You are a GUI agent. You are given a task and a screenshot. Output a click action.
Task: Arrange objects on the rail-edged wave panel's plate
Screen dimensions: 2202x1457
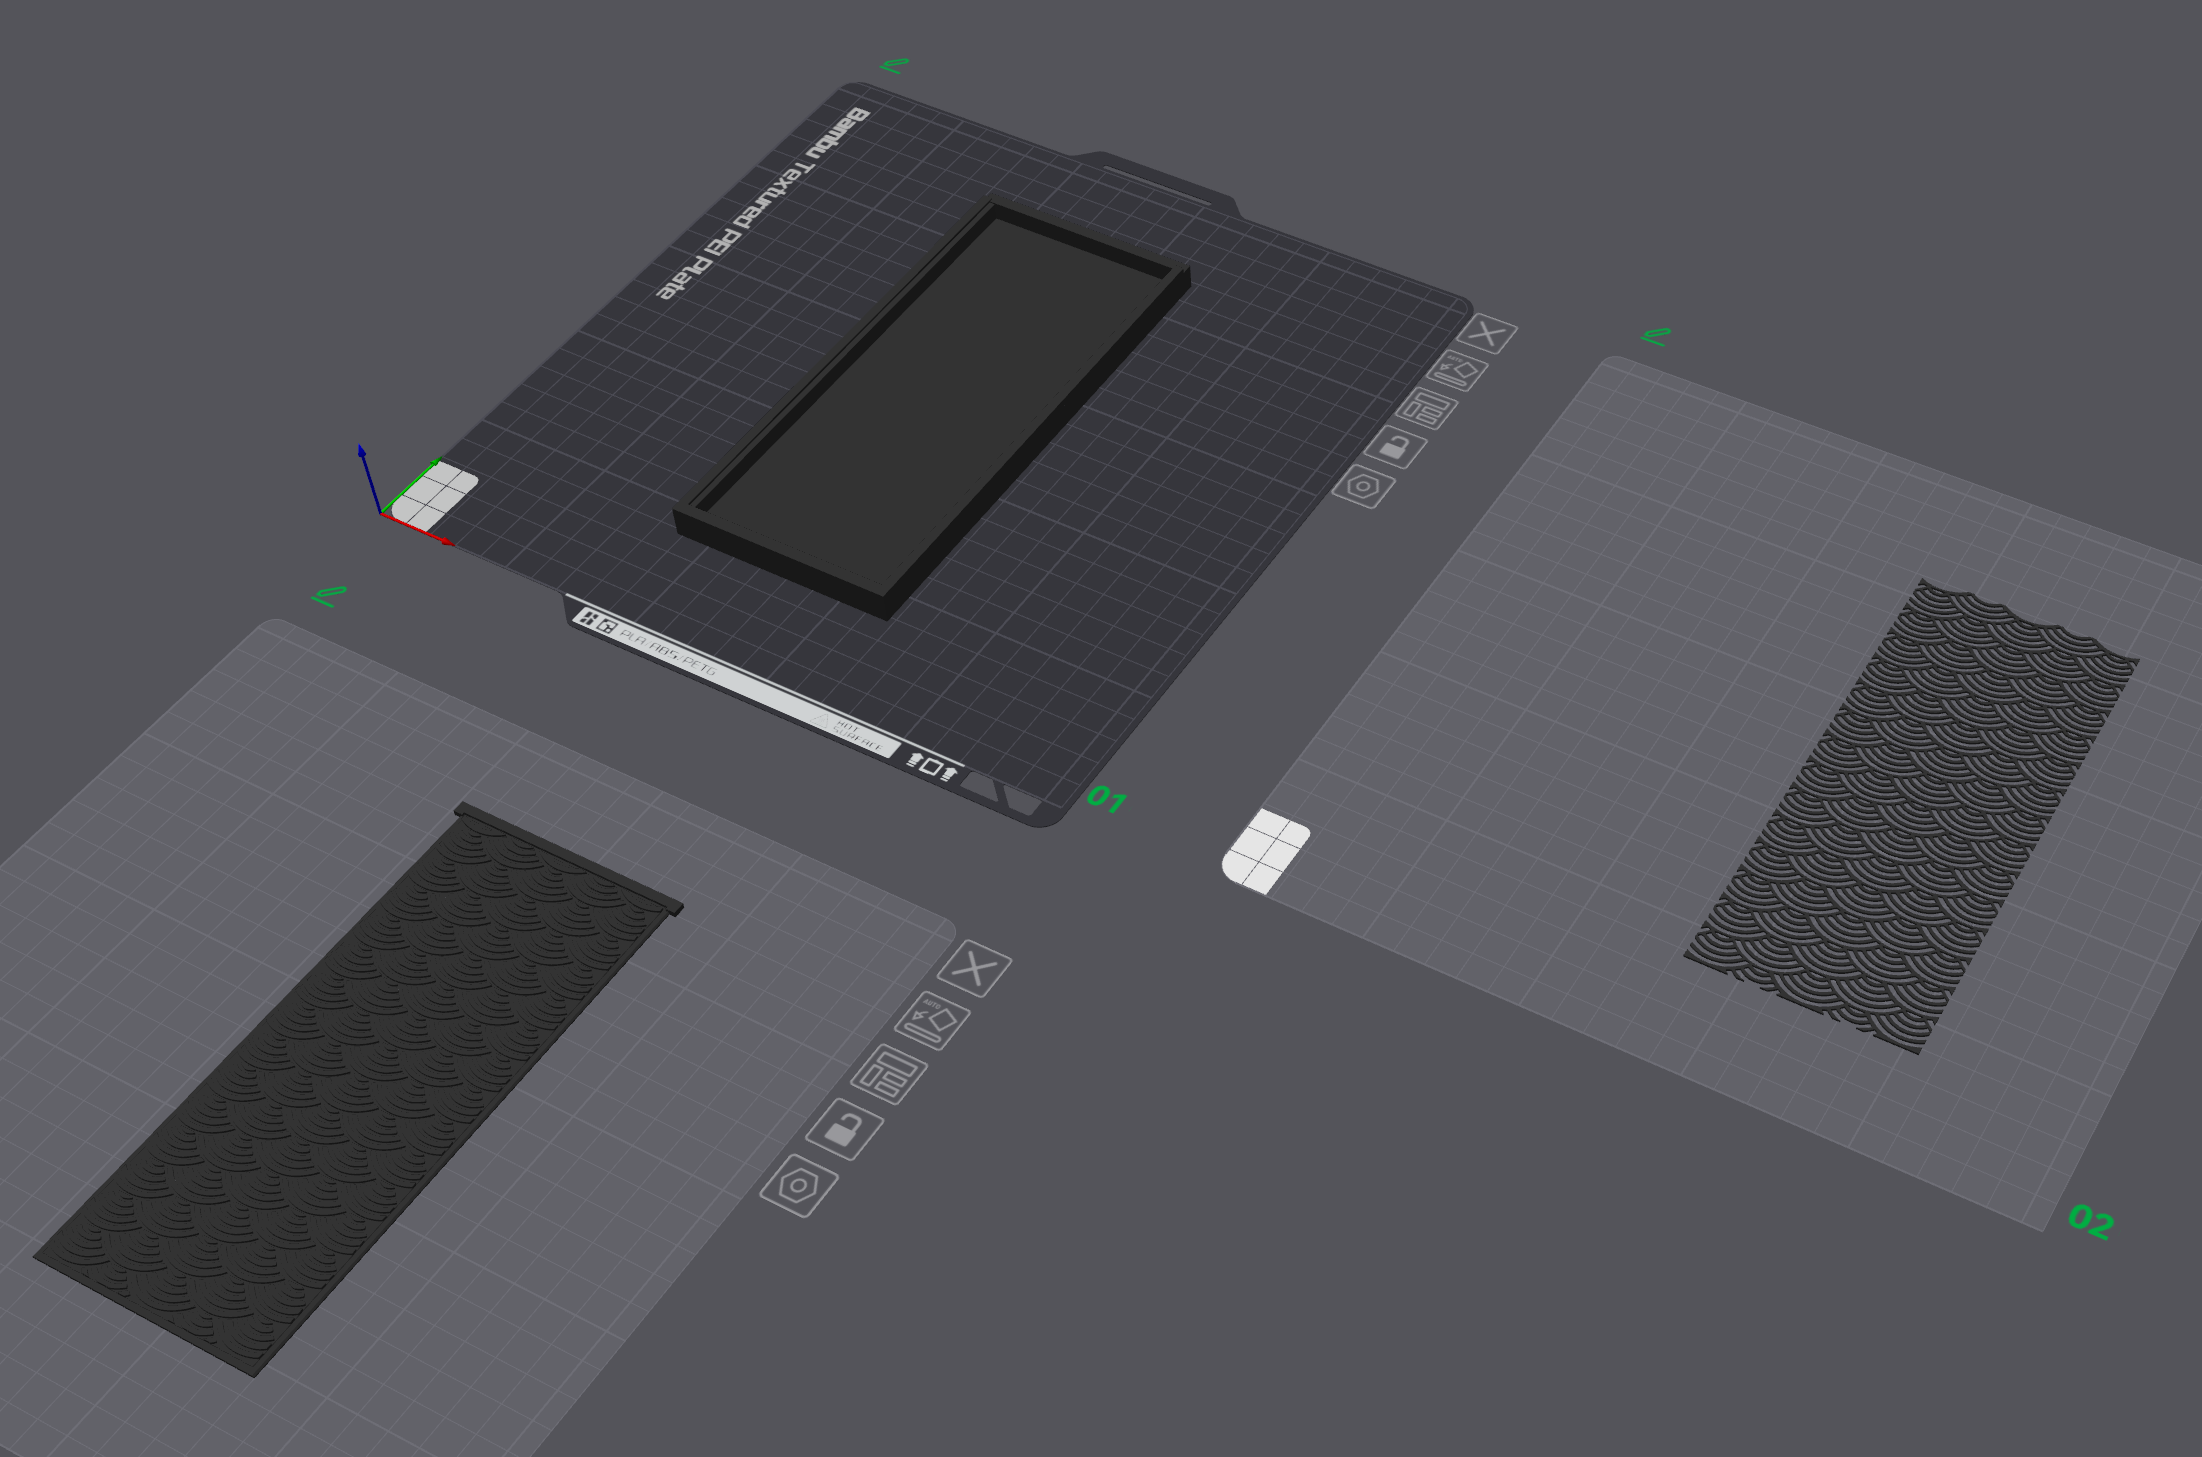[x=889, y=1075]
